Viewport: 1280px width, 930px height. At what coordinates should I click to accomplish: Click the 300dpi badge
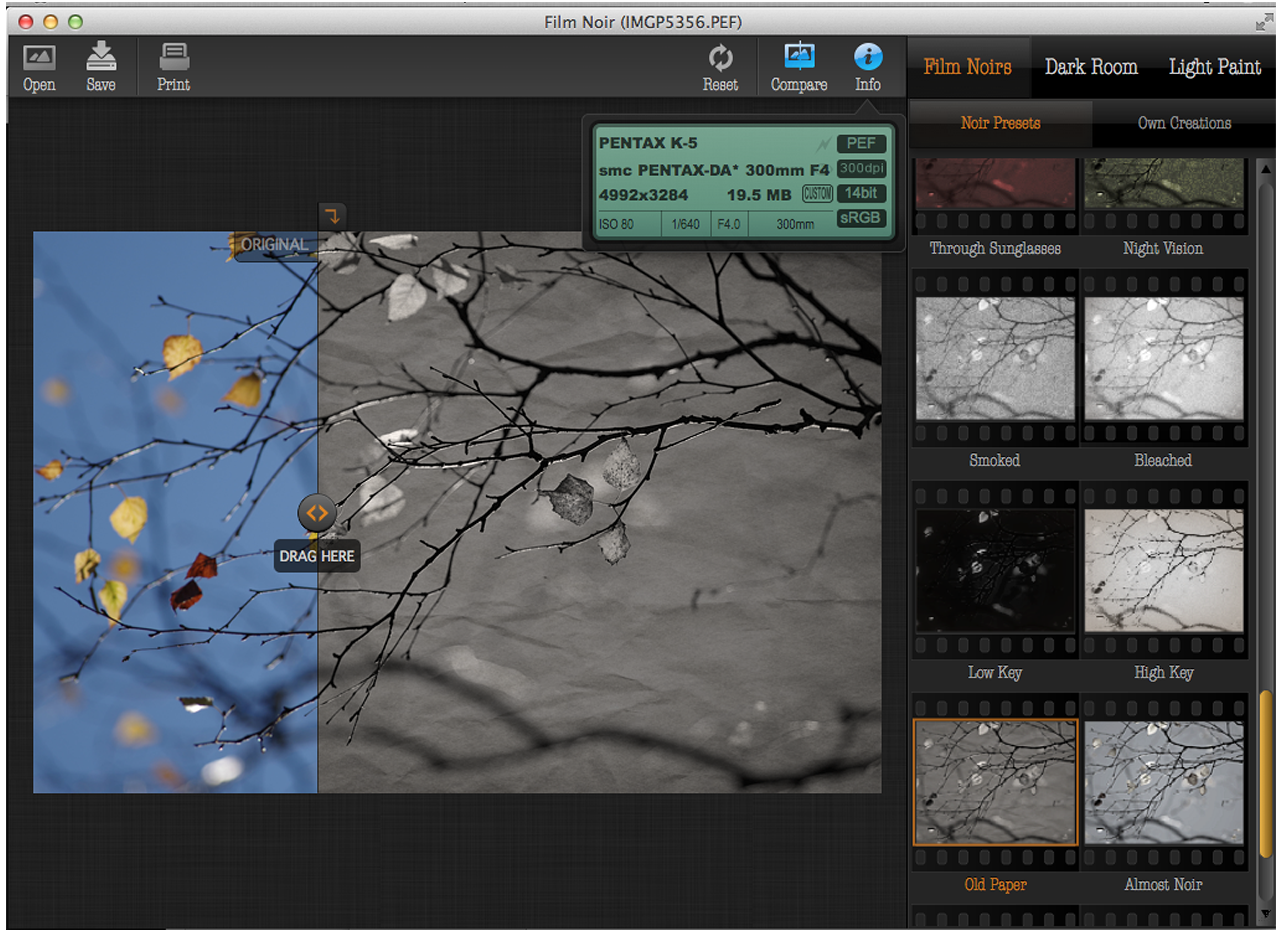[x=861, y=169]
